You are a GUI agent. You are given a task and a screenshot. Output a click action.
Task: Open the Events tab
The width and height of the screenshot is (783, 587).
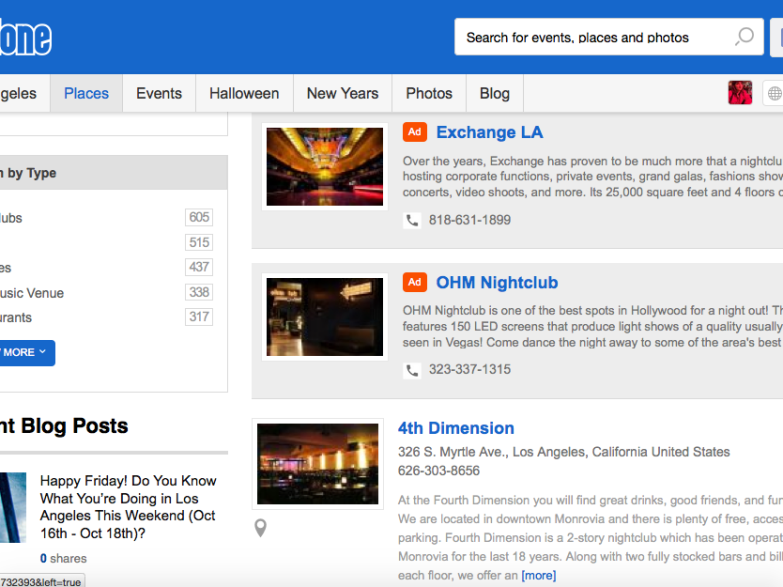click(159, 93)
